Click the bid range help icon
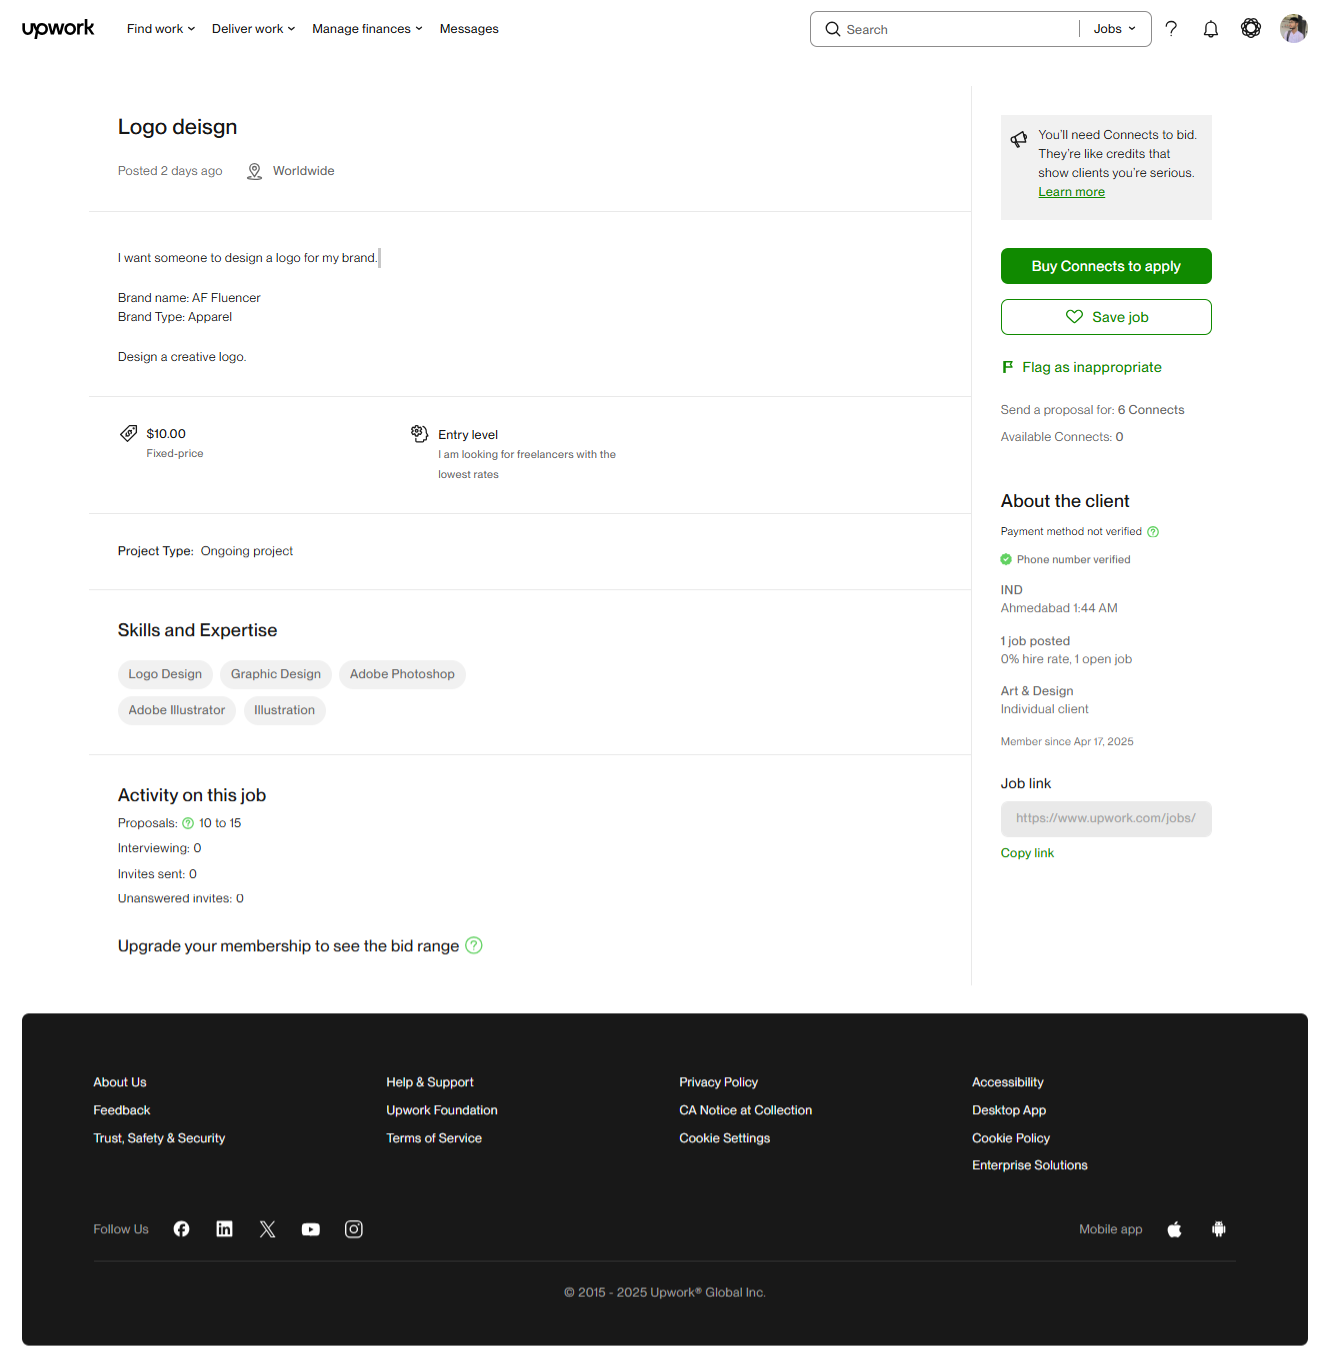The width and height of the screenshot is (1330, 1369). point(474,945)
